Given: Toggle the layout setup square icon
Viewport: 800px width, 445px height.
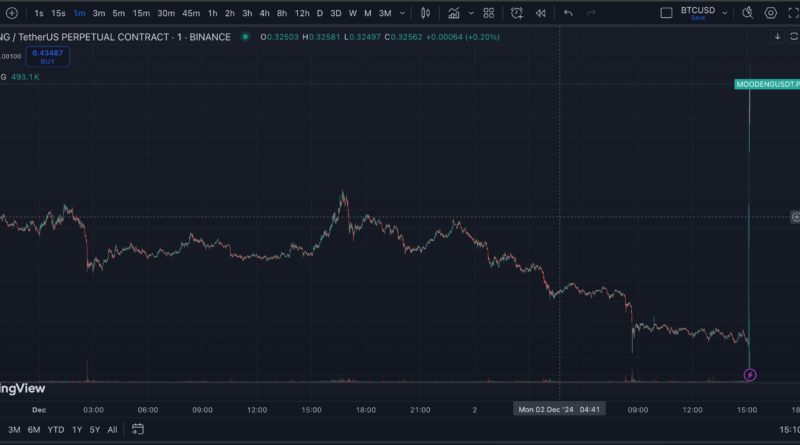Looking at the screenshot, I should click(x=667, y=13).
